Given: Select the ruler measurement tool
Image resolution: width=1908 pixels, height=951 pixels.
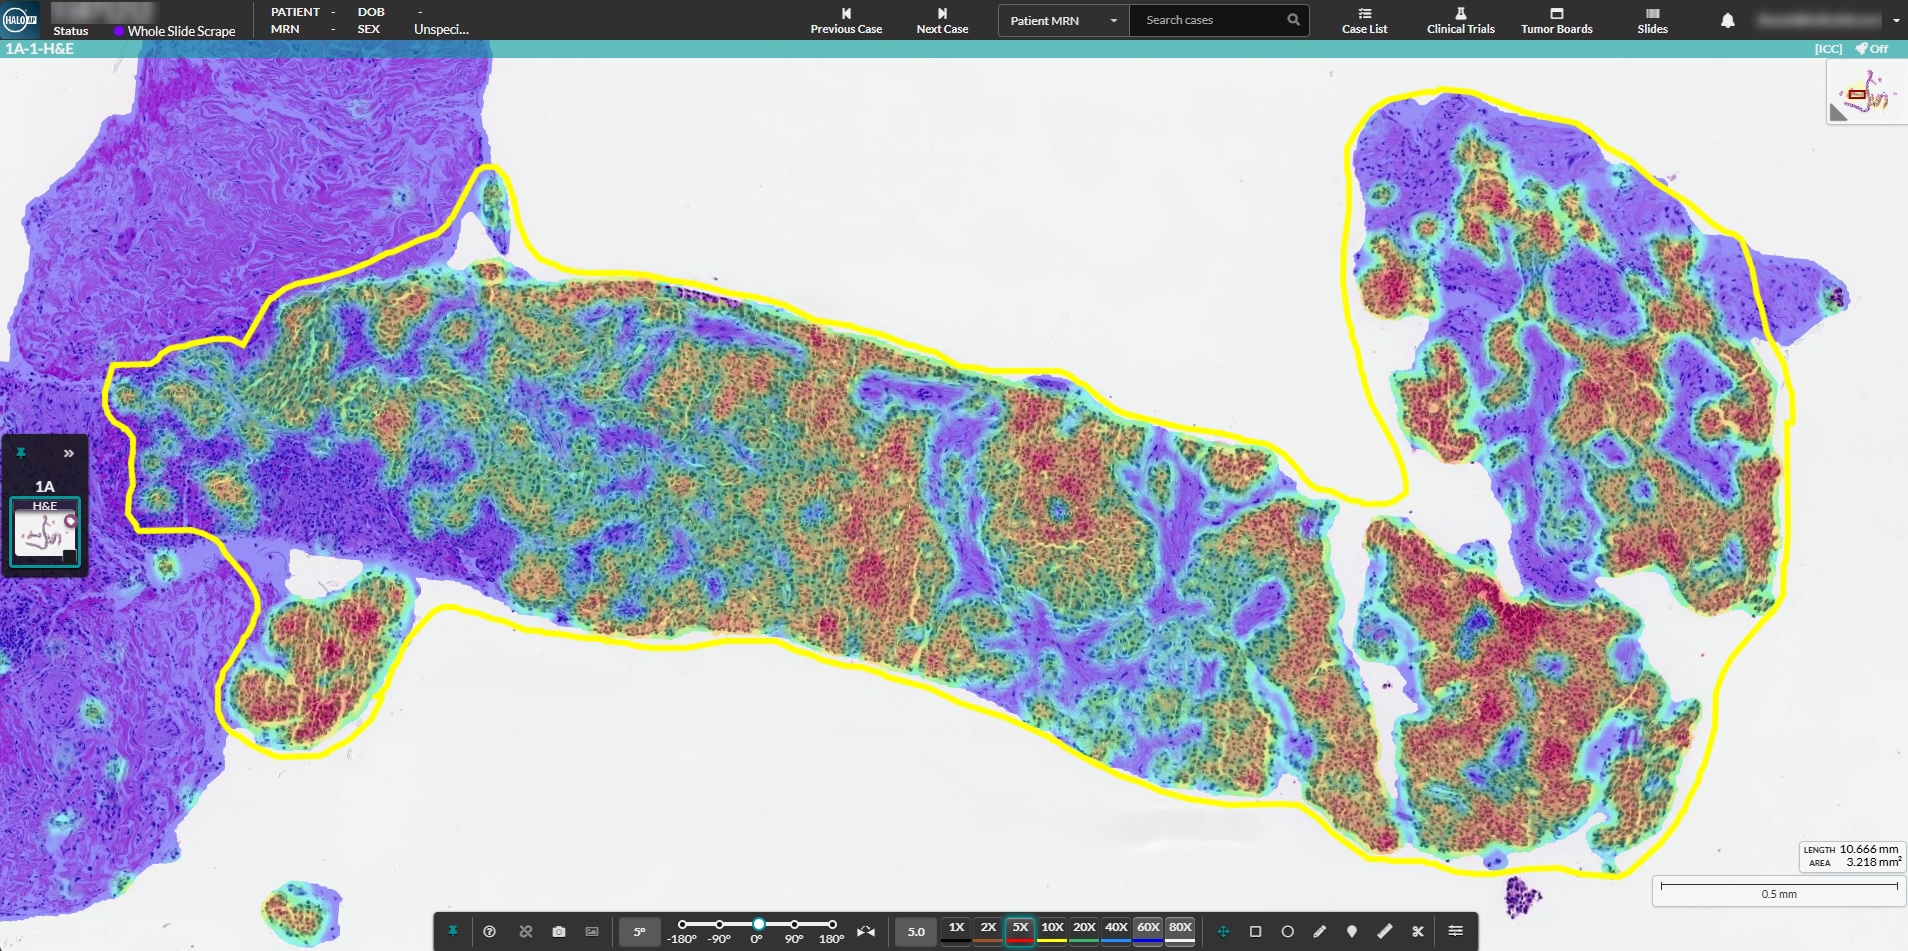Looking at the screenshot, I should point(1385,931).
